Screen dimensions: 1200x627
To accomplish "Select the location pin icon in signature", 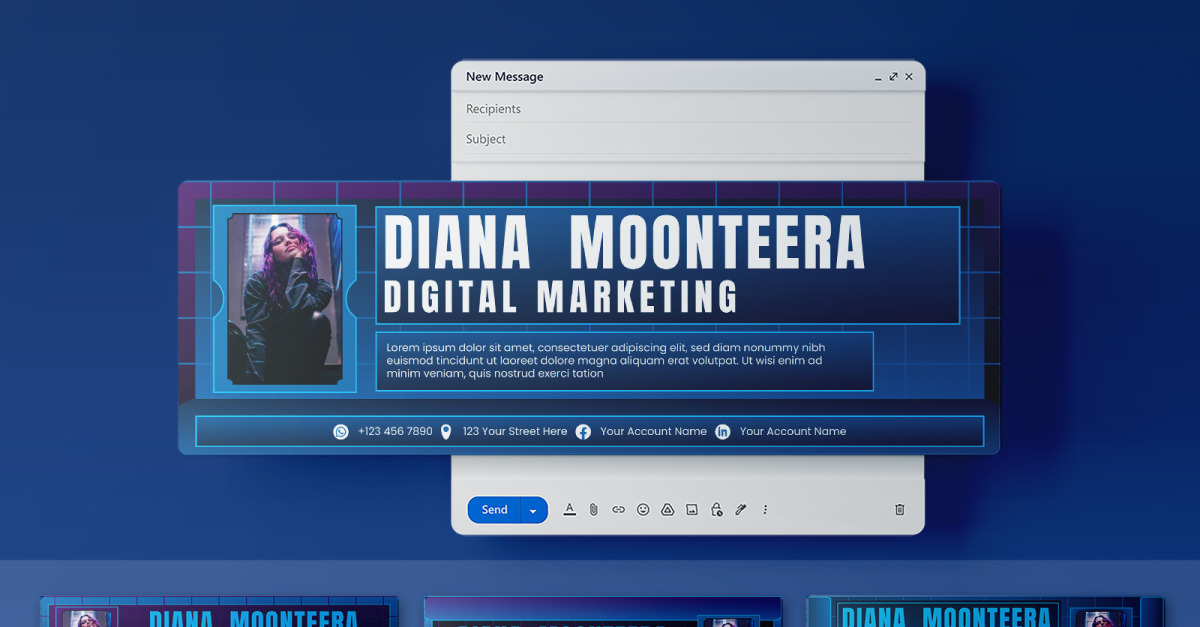I will pyautogui.click(x=445, y=431).
